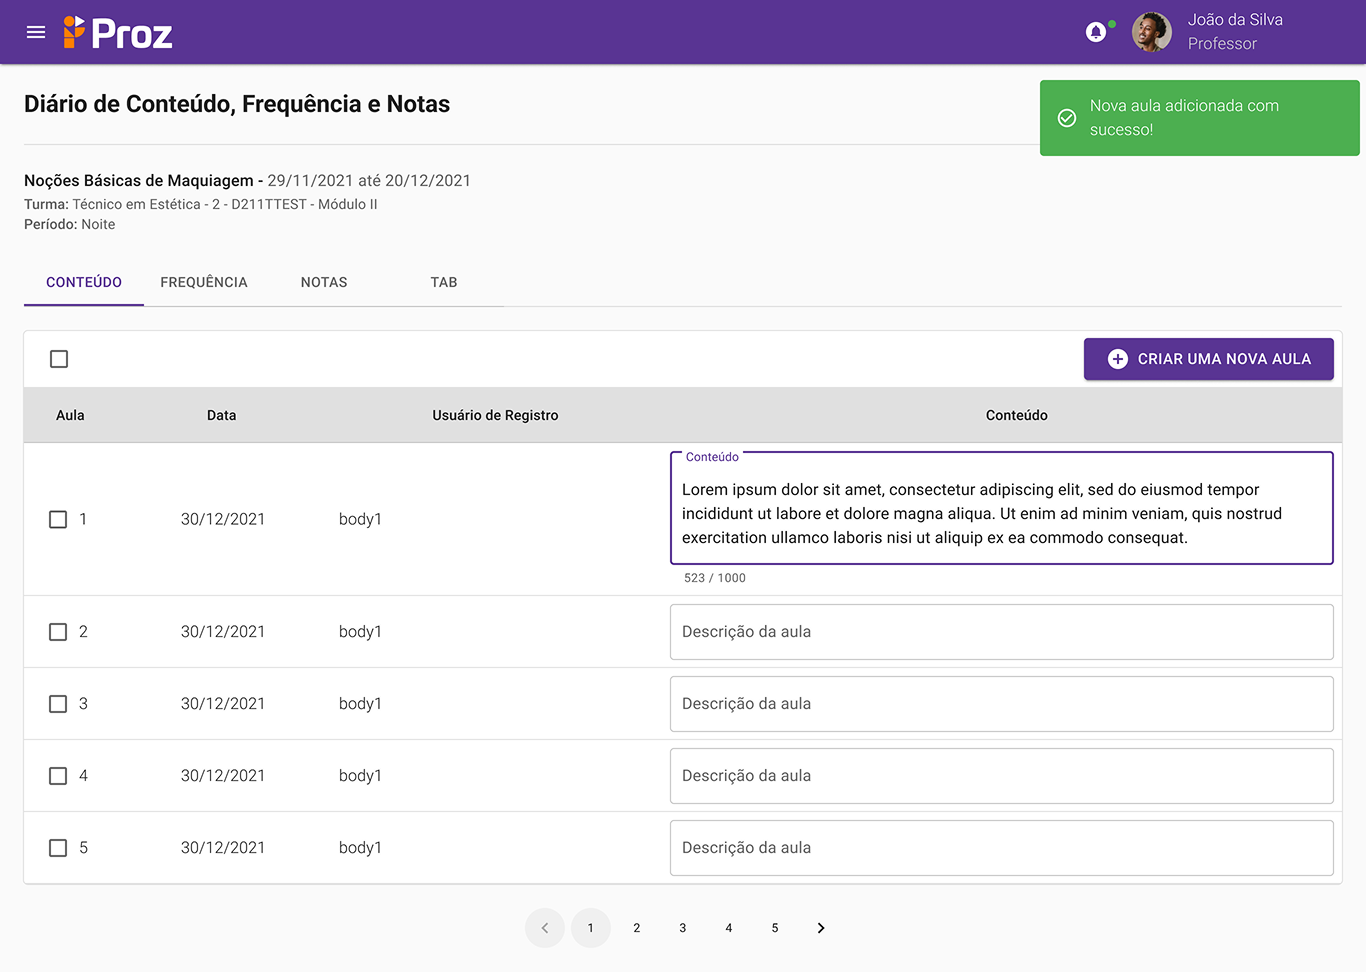The width and height of the screenshot is (1366, 972).
Task: Click the description field for aula 4
Action: [x=1001, y=776]
